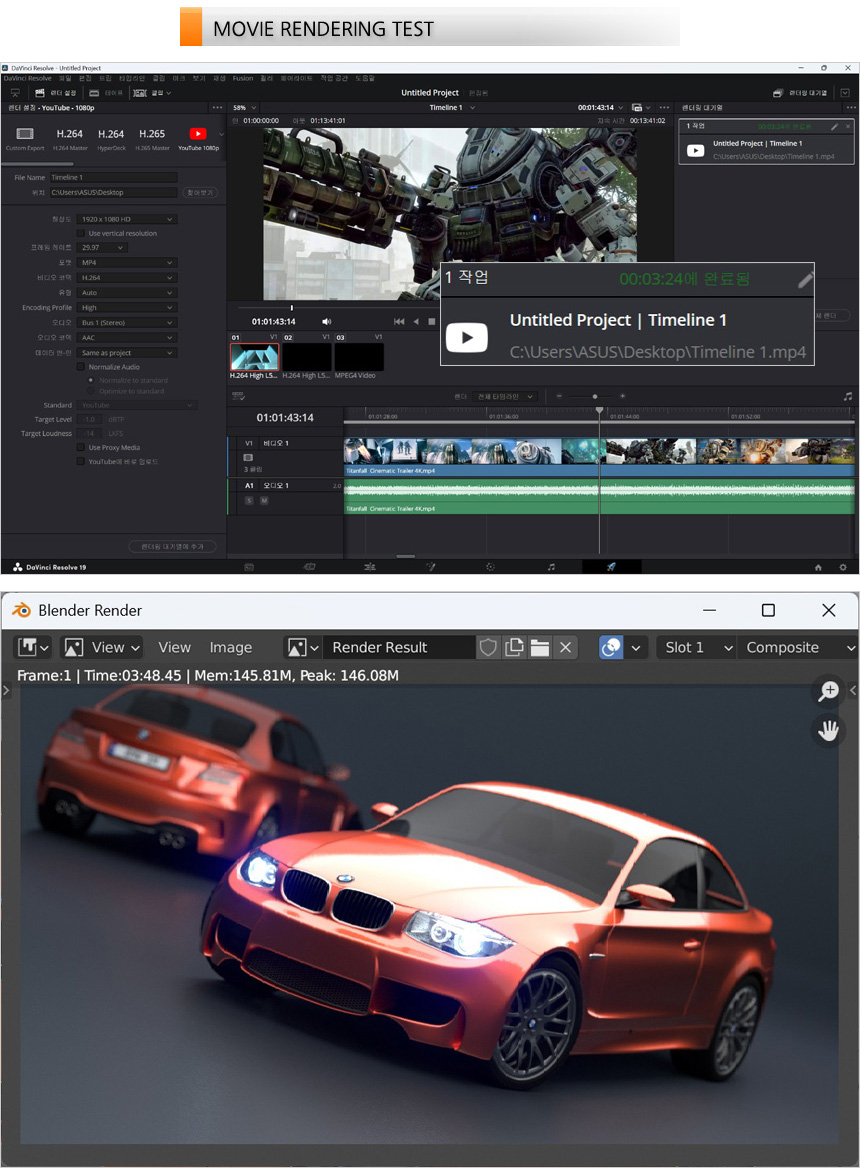Open the 1920 x 1080 HD resolution dropdown
The width and height of the screenshot is (860, 1171).
[x=127, y=219]
